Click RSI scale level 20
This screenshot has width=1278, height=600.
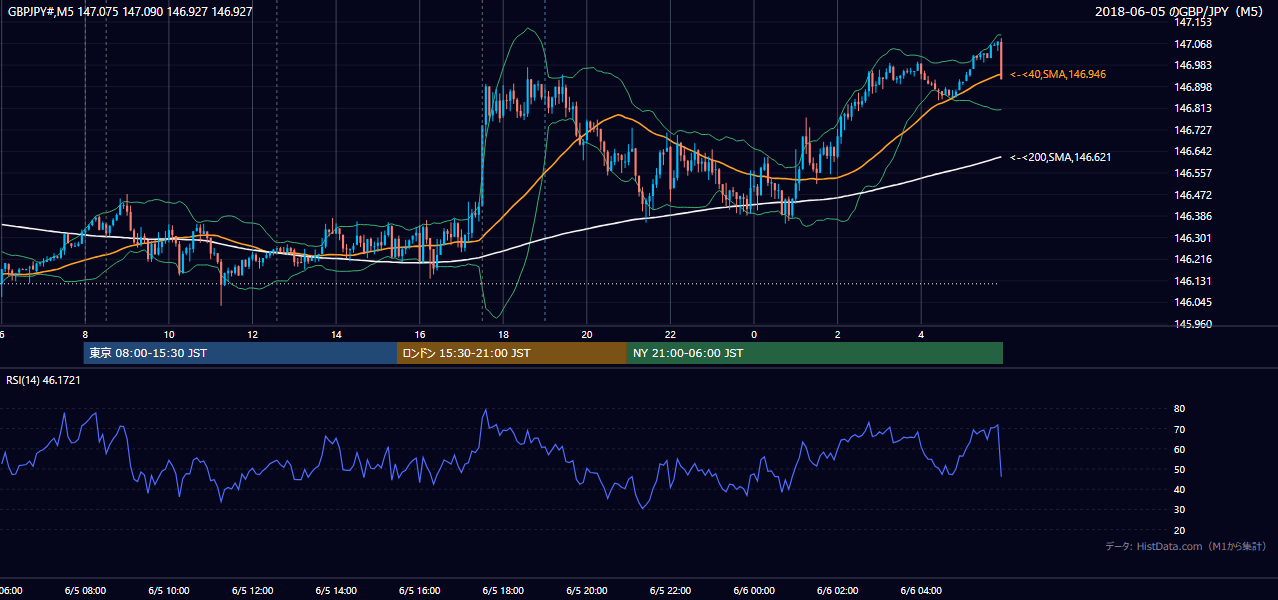pyautogui.click(x=1179, y=530)
